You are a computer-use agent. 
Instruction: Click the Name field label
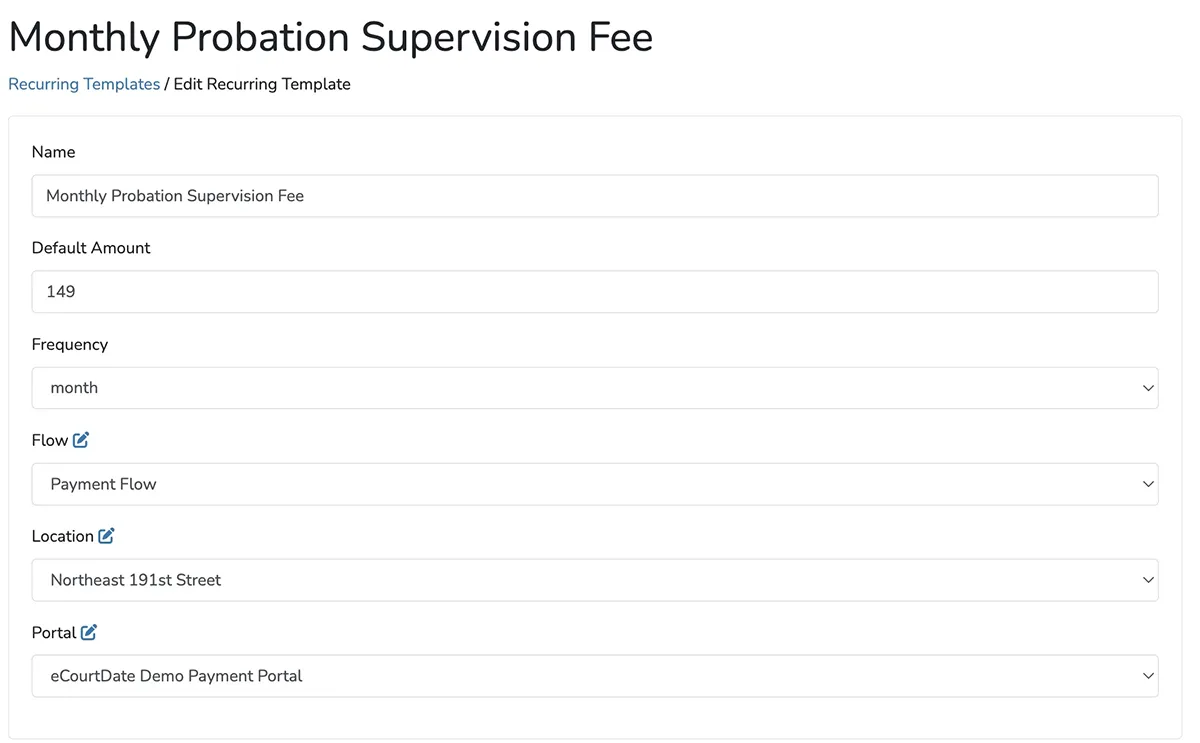[x=53, y=151]
